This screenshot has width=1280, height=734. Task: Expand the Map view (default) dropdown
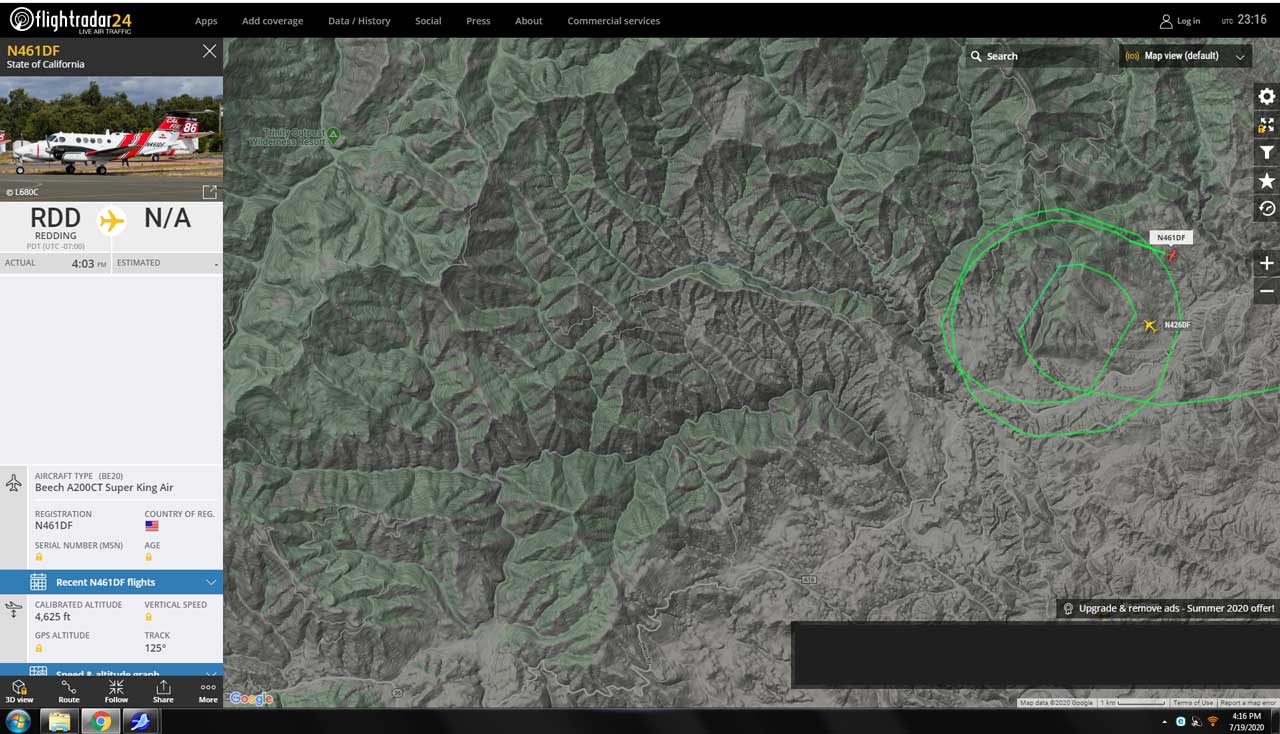[x=1185, y=56]
